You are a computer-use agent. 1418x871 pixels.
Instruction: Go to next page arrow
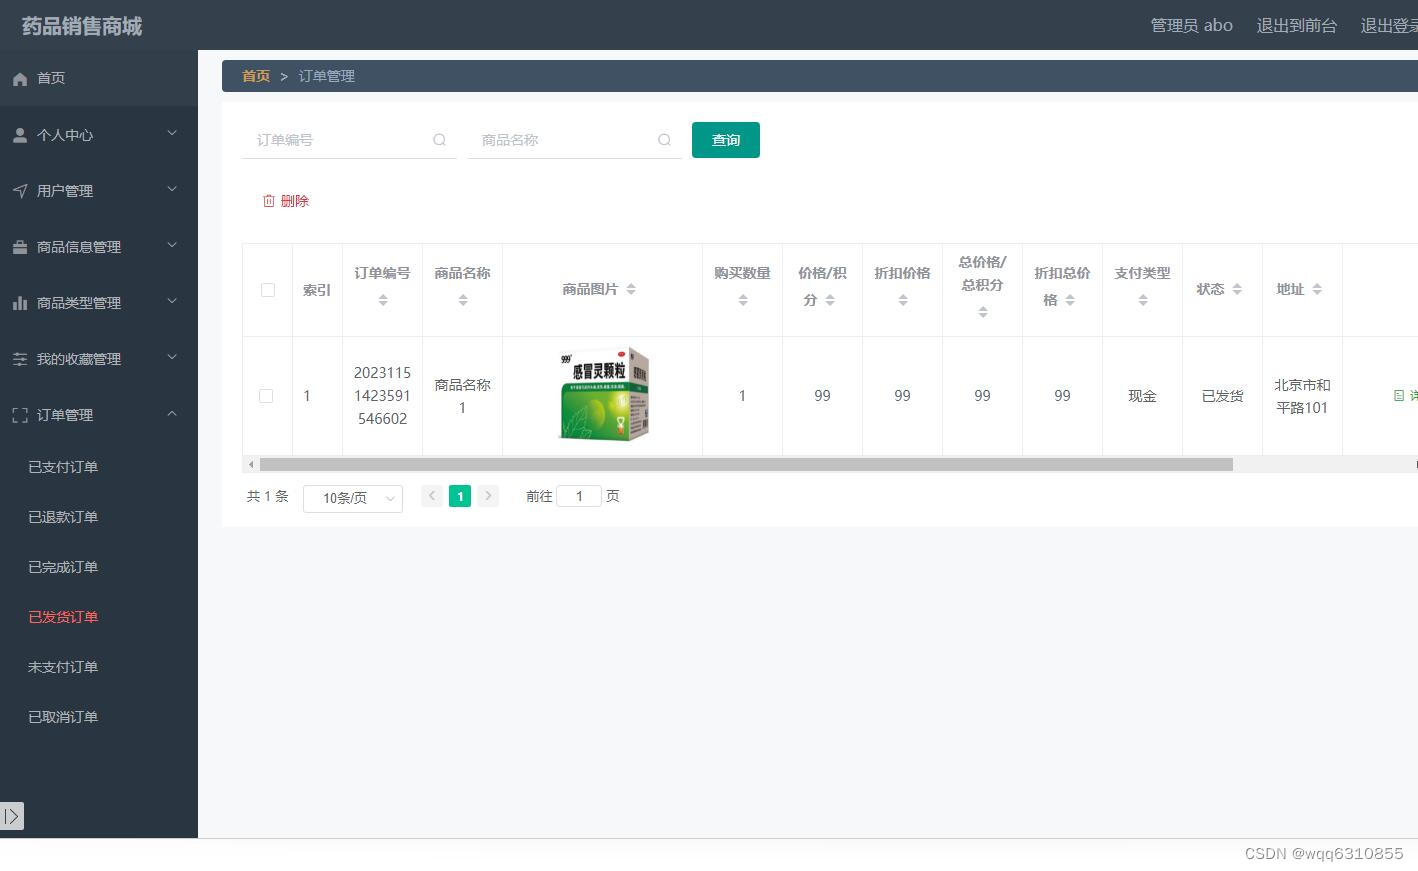coord(488,496)
